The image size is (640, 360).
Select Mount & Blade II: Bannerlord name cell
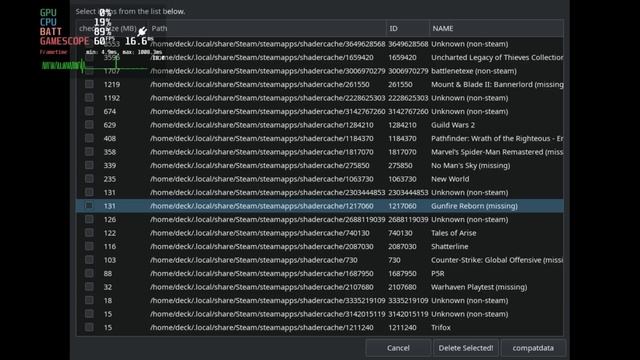click(x=497, y=84)
